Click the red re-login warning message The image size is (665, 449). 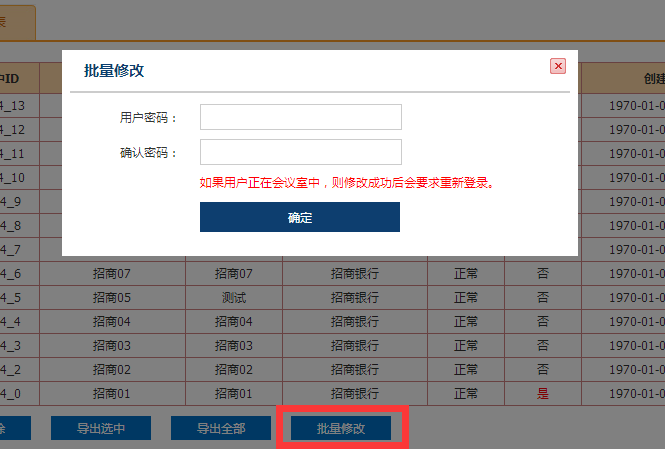pyautogui.click(x=347, y=183)
